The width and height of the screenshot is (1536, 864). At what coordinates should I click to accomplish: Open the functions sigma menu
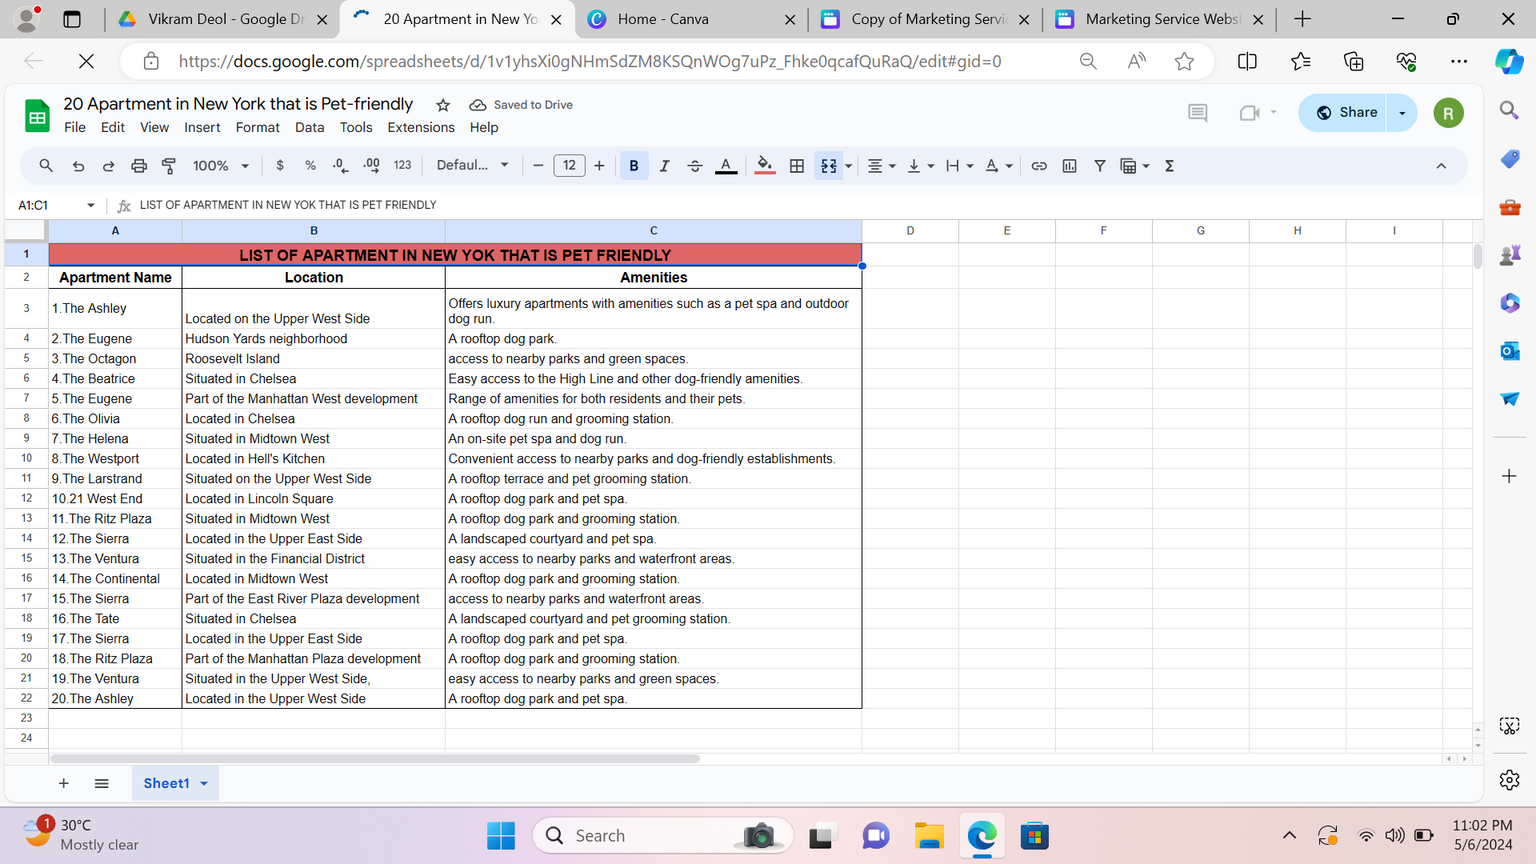click(x=1169, y=166)
